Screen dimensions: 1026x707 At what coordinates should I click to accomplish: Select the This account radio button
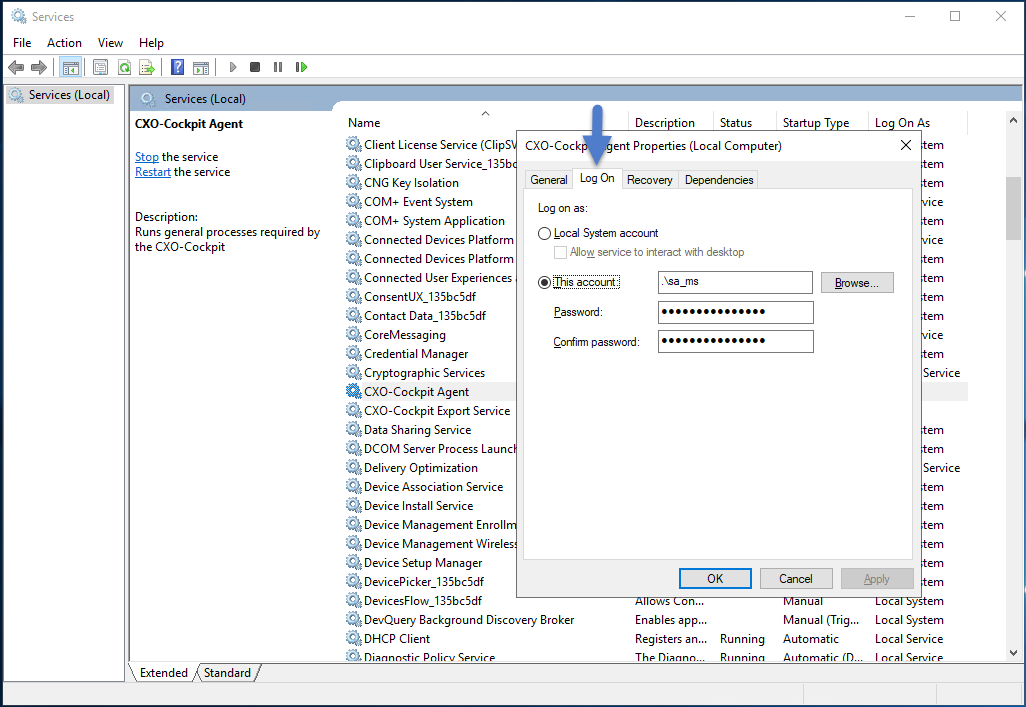point(544,282)
